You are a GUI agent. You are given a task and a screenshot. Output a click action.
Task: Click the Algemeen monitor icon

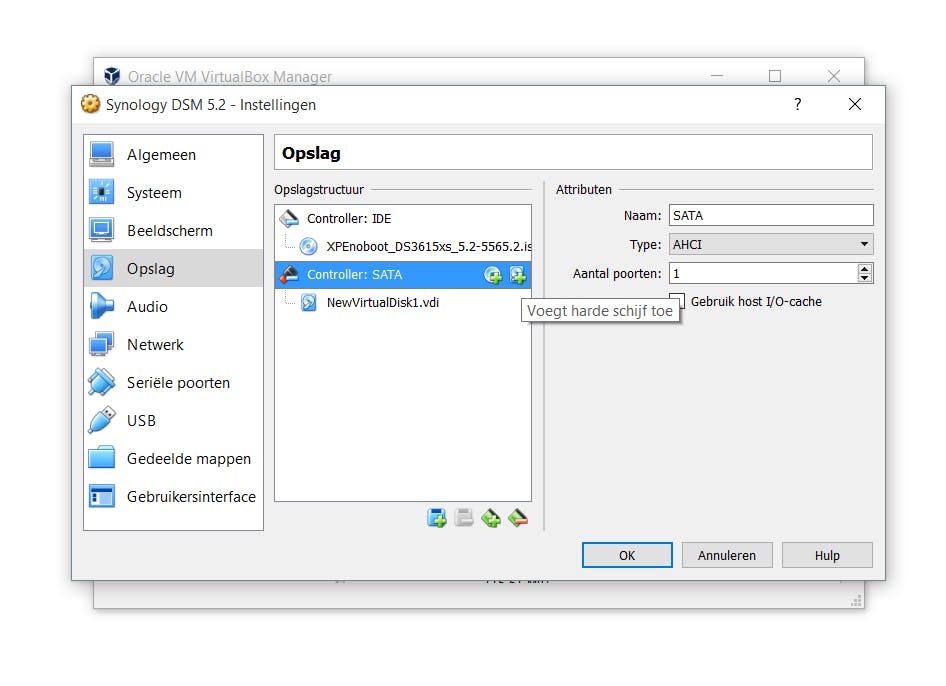click(x=101, y=154)
